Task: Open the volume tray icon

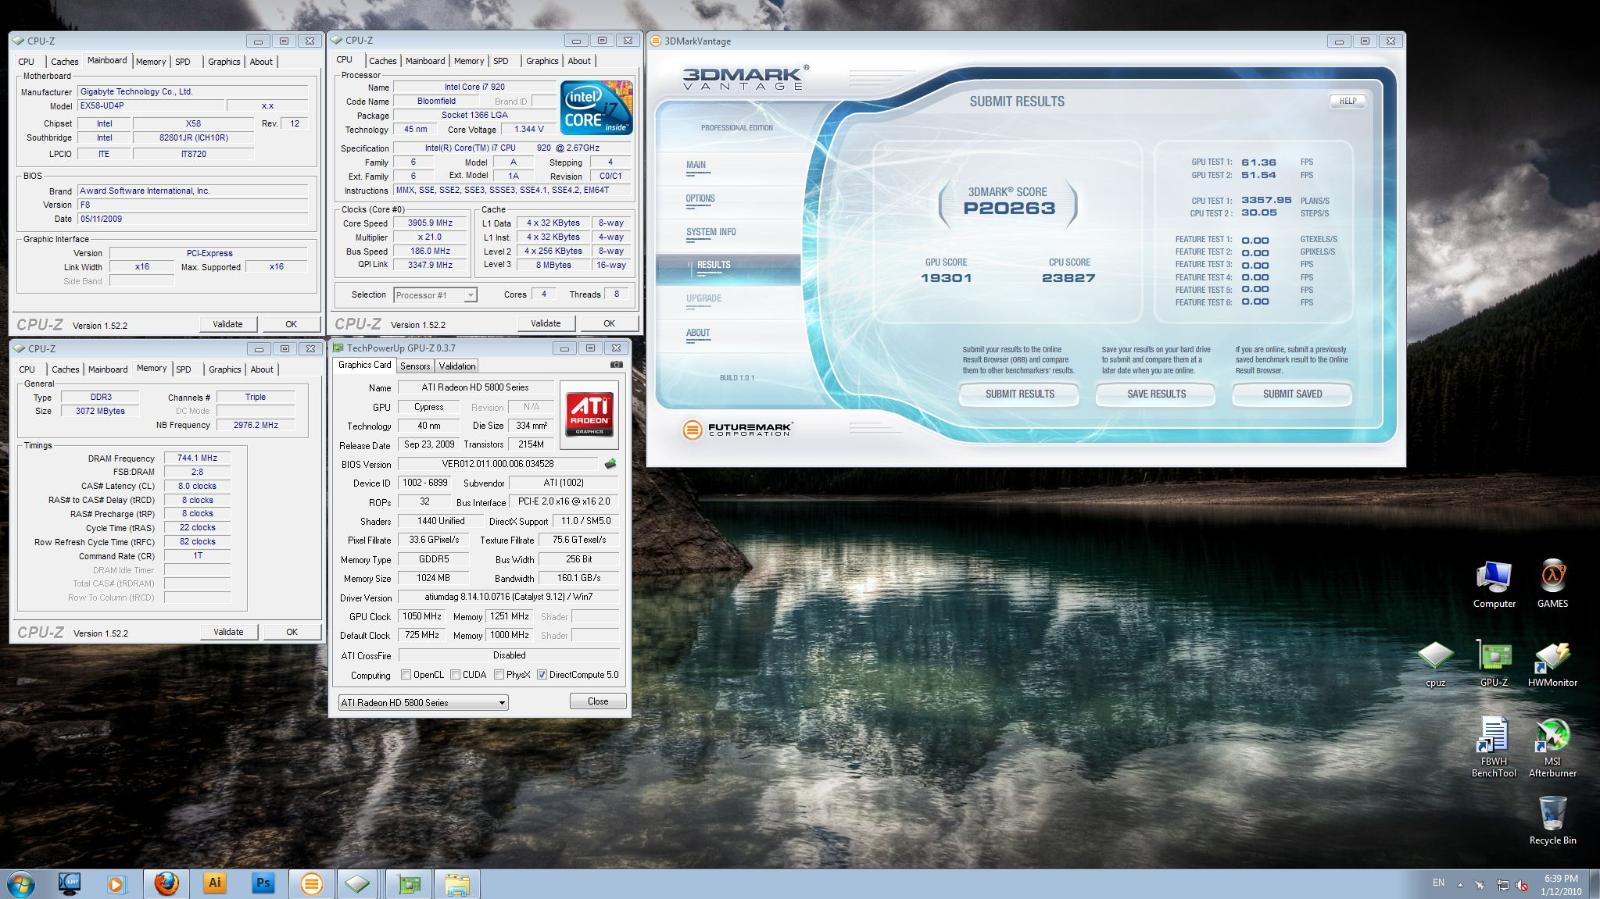Action: click(1522, 885)
